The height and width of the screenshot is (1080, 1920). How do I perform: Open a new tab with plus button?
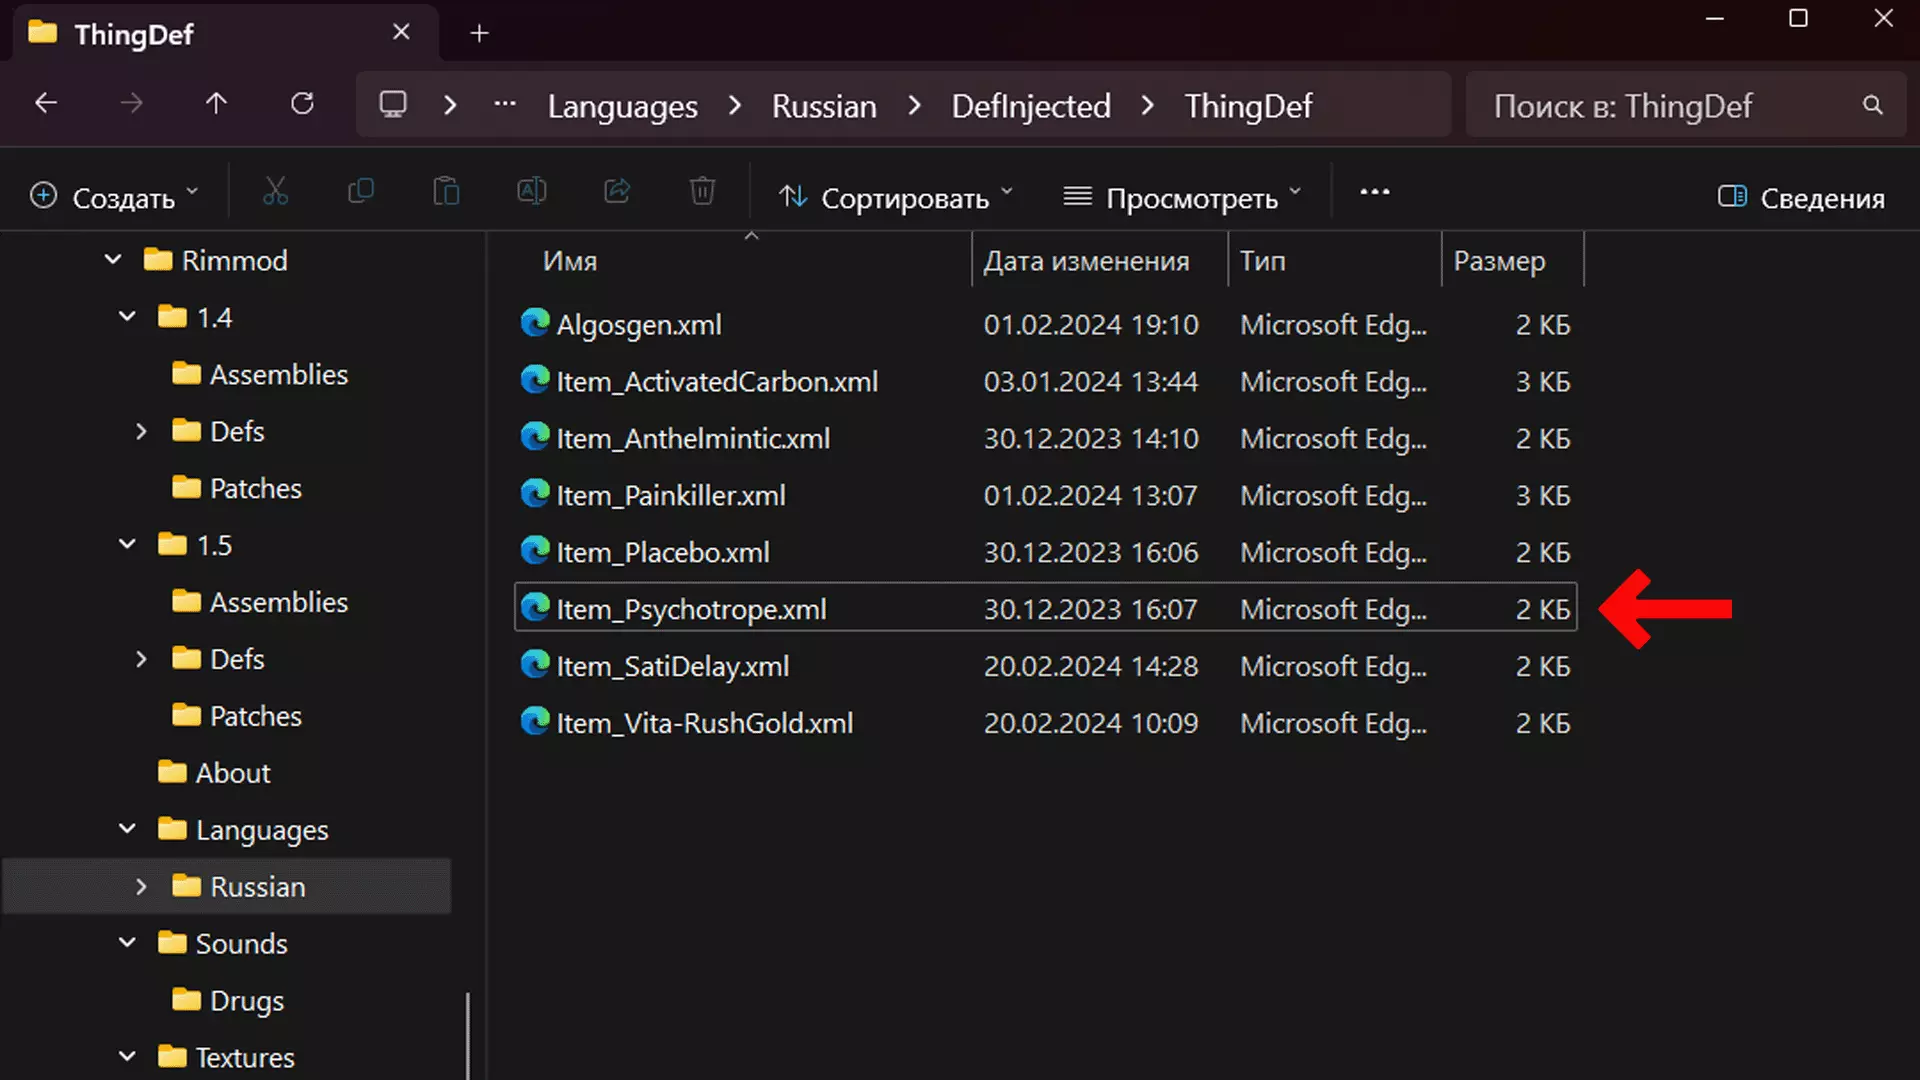(x=479, y=34)
